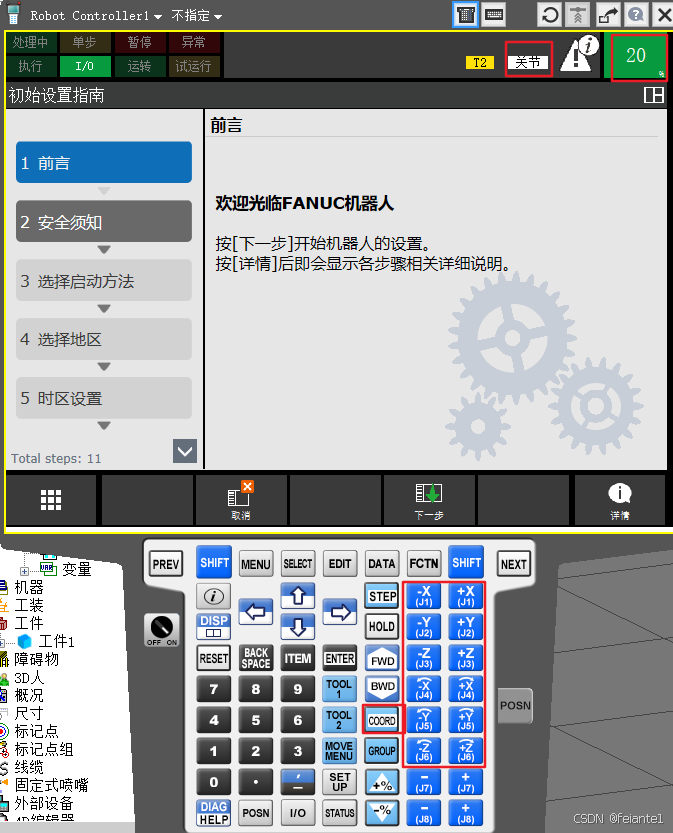This screenshot has width=673, height=833.
Task: Click the SELECT key
Action: (297, 564)
